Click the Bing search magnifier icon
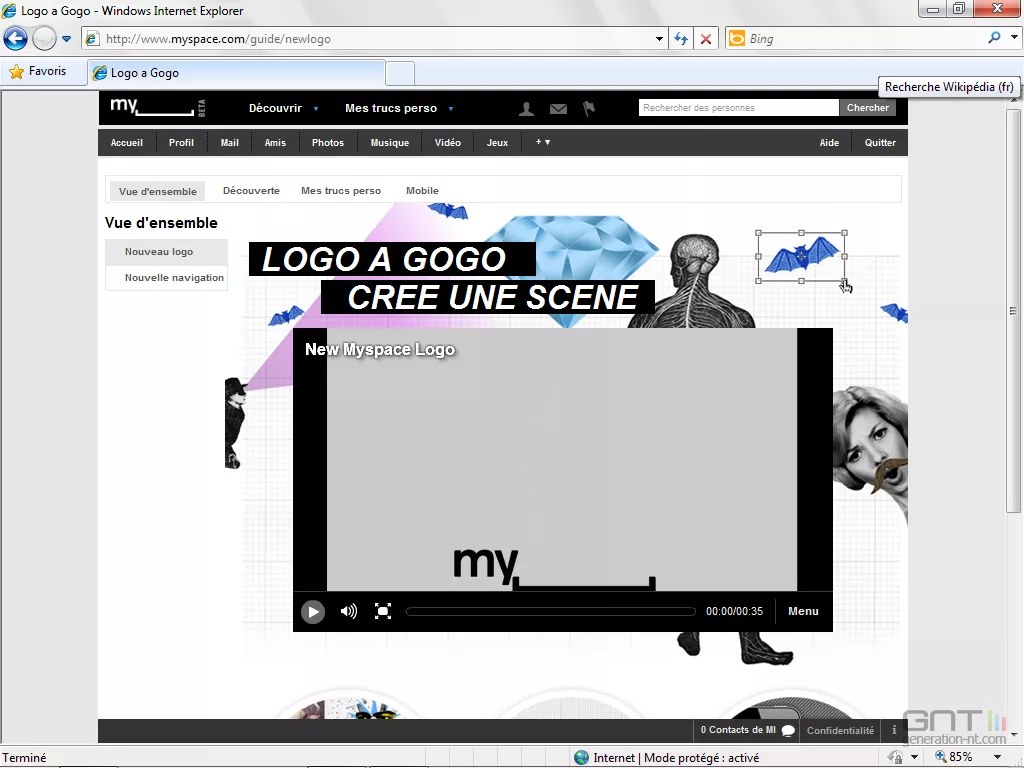Image resolution: width=1024 pixels, height=768 pixels. pos(994,38)
